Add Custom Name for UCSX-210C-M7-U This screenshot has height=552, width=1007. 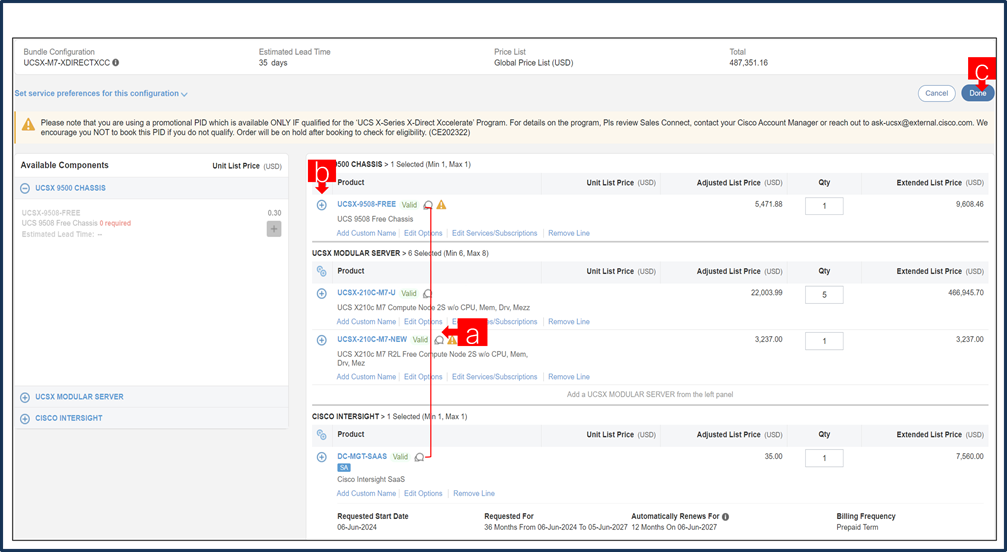tap(366, 322)
